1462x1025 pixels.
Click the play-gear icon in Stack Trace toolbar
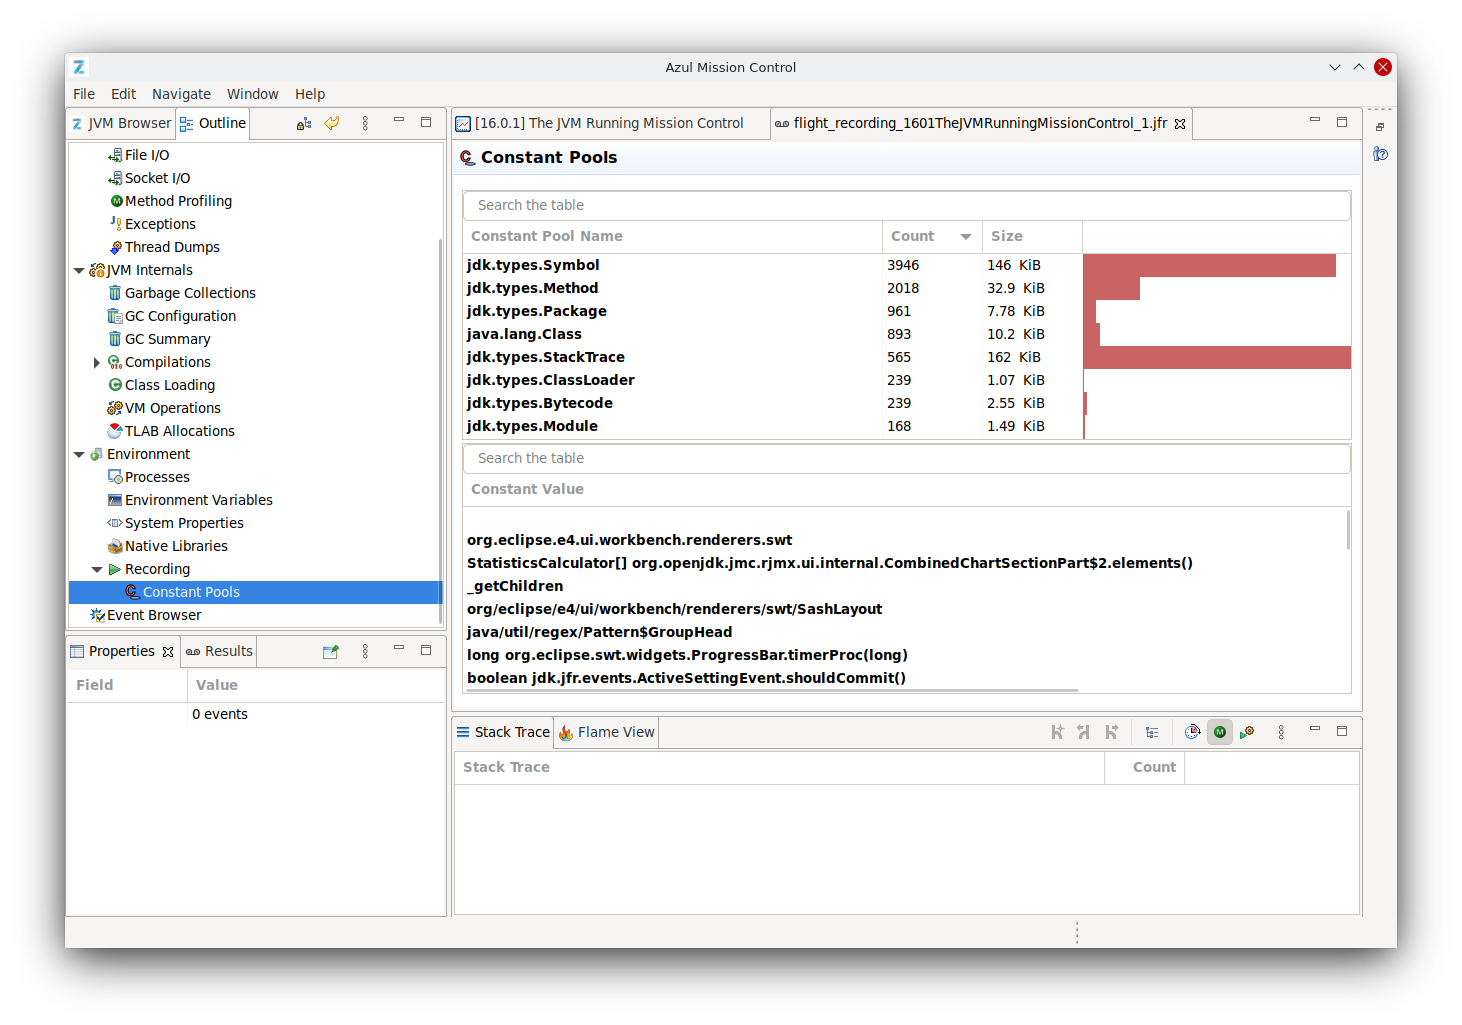[1247, 732]
